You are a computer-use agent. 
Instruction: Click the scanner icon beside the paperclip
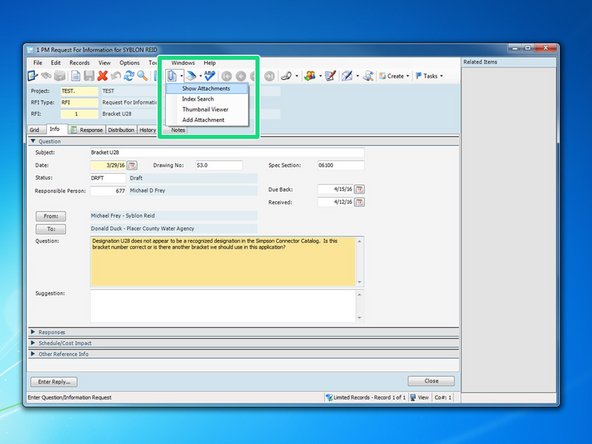click(x=191, y=76)
